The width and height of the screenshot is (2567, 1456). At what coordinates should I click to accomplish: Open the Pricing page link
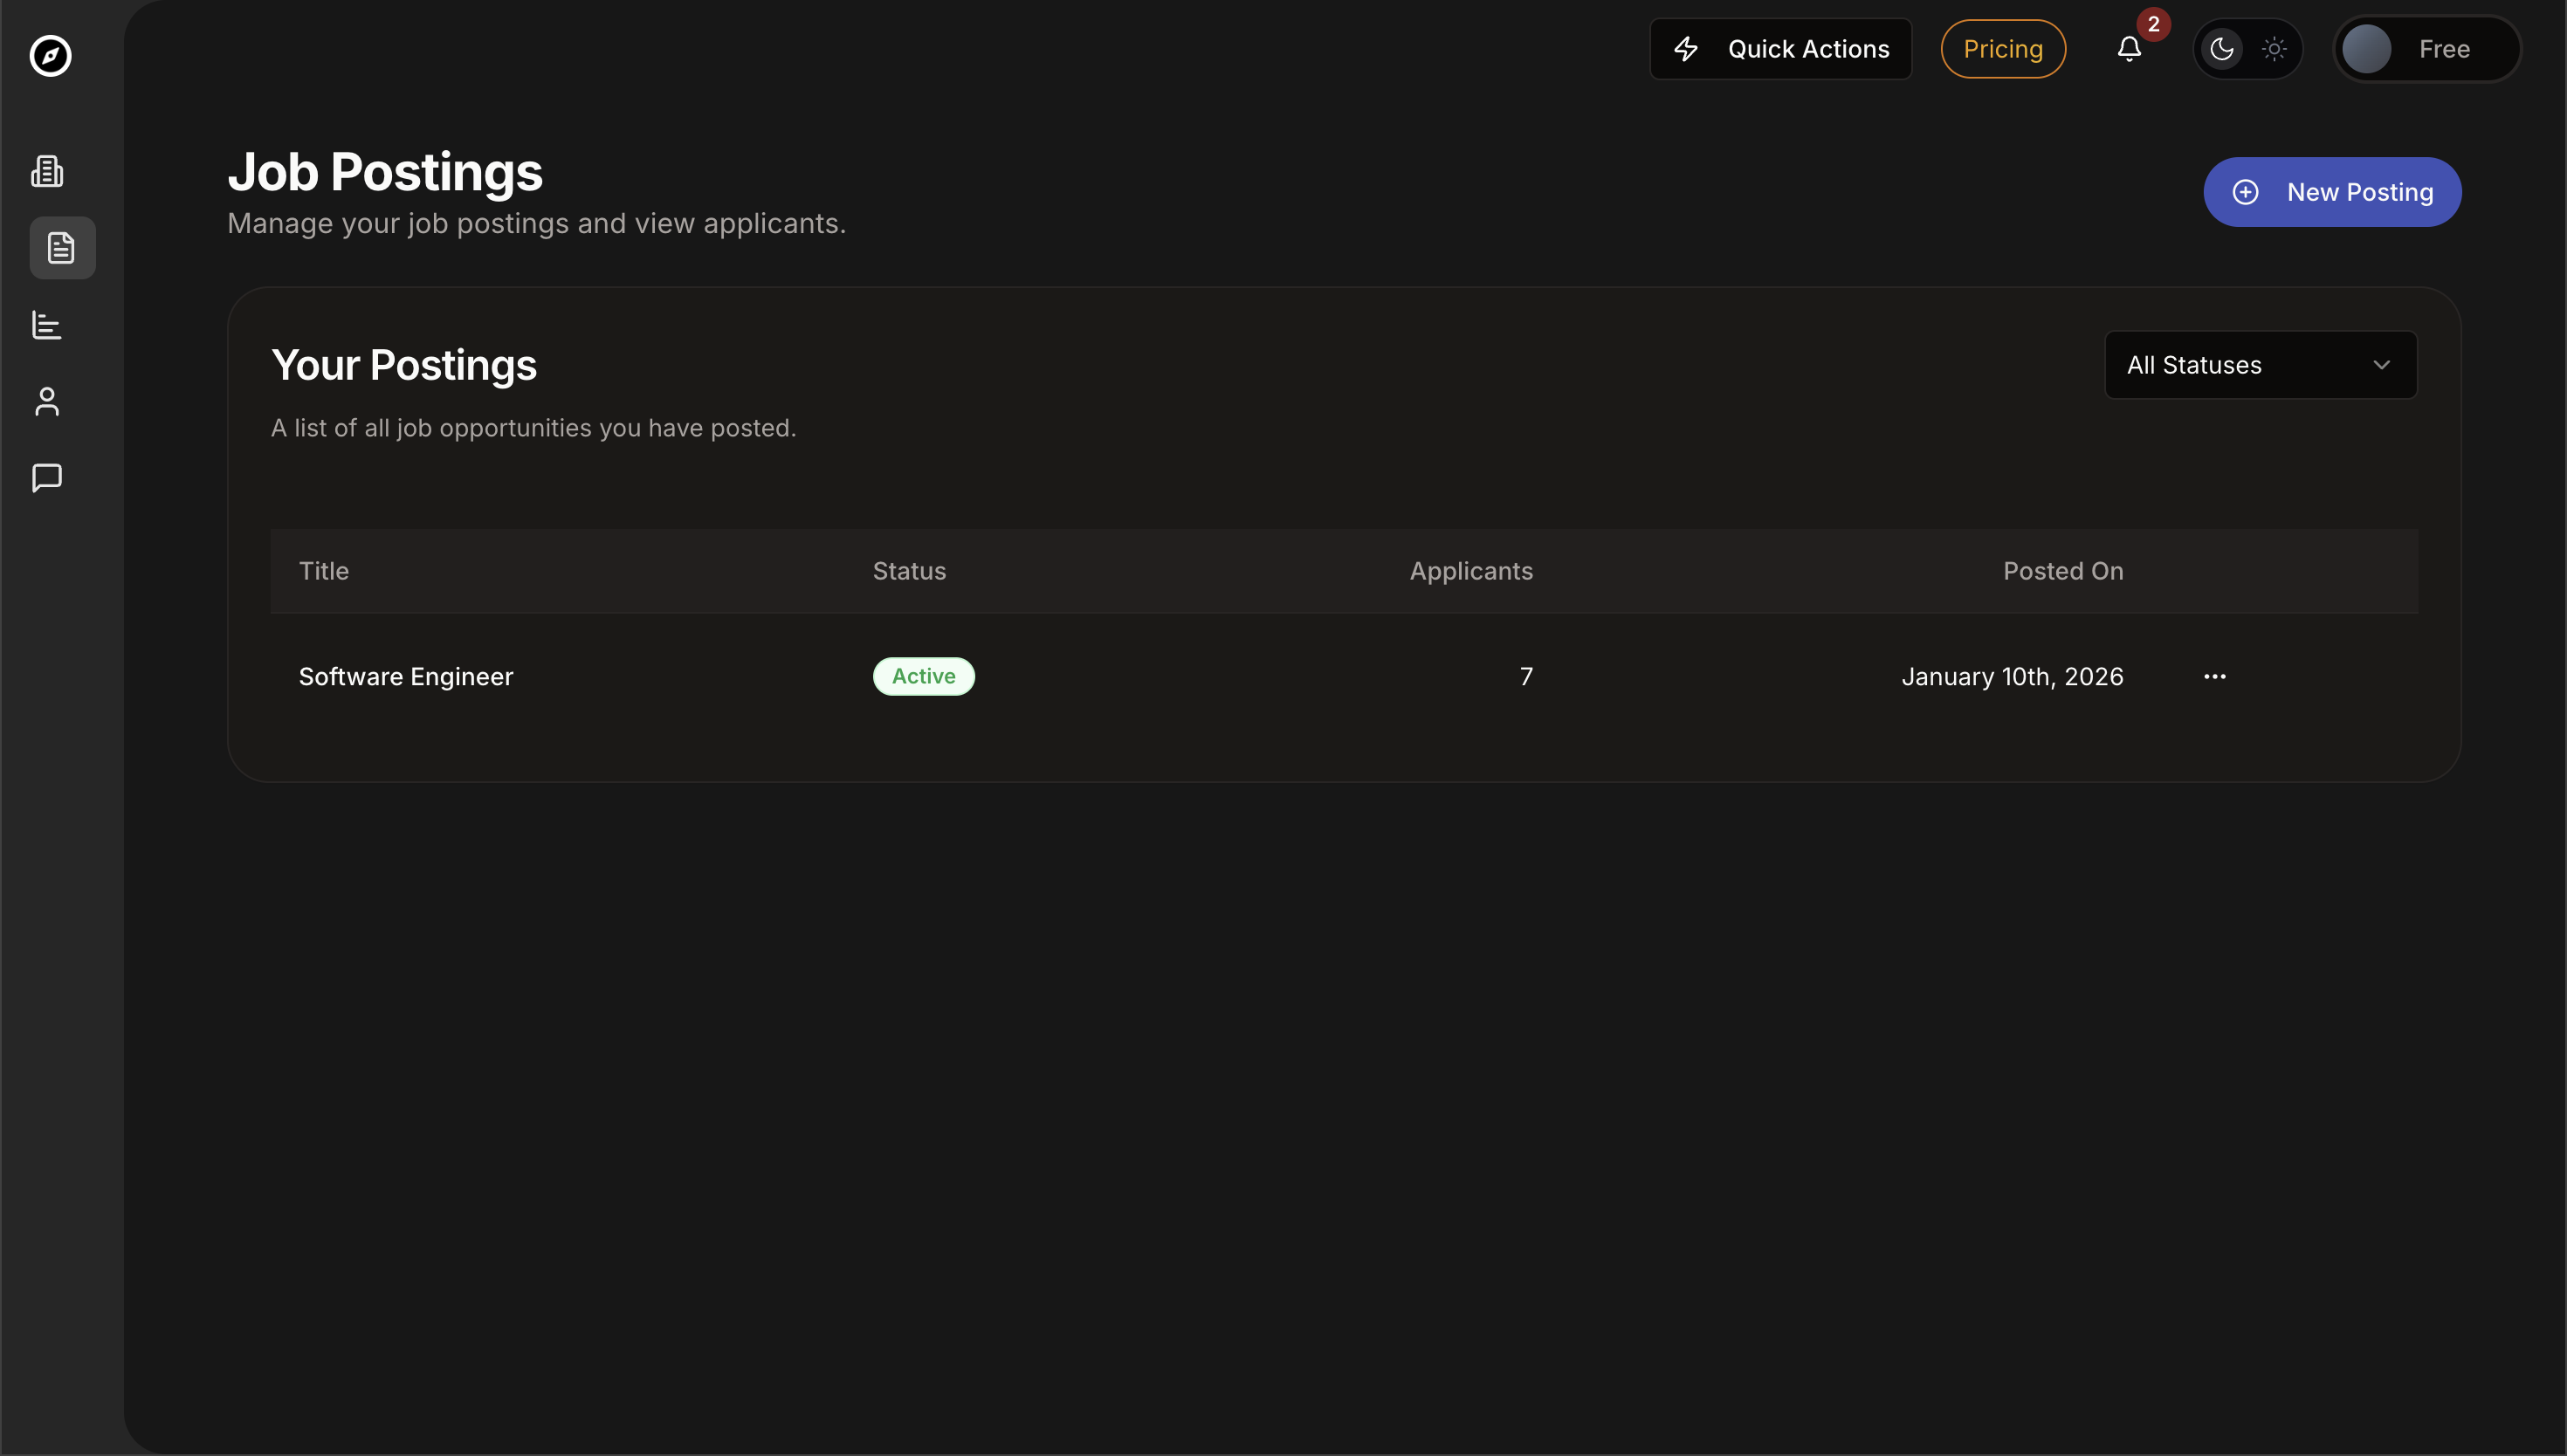point(2002,49)
